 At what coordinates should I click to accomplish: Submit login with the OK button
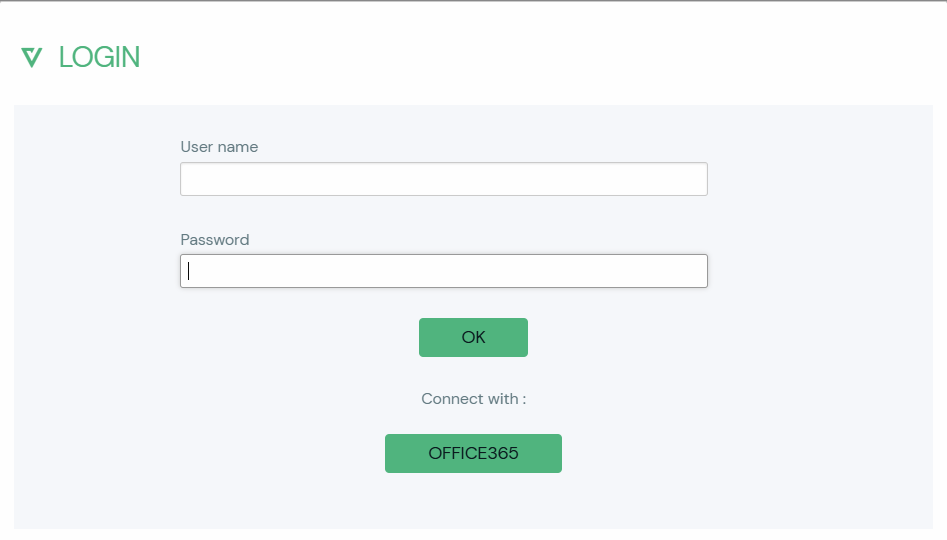coord(473,337)
